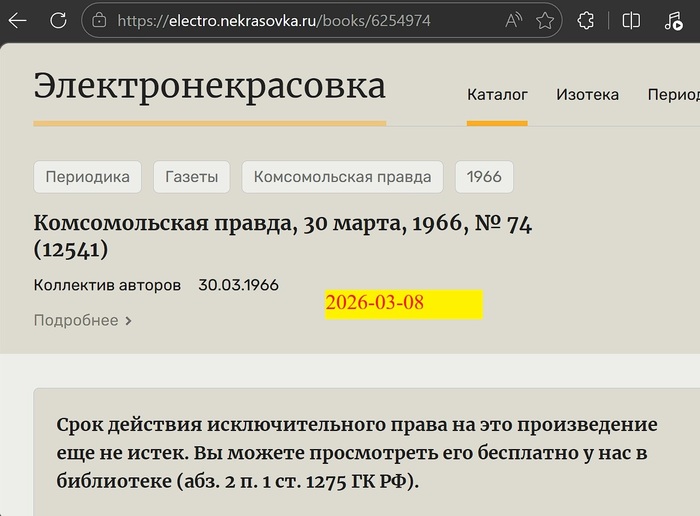This screenshot has height=516, width=700.
Task: Open the Коллектив авторов author link
Action: [107, 285]
